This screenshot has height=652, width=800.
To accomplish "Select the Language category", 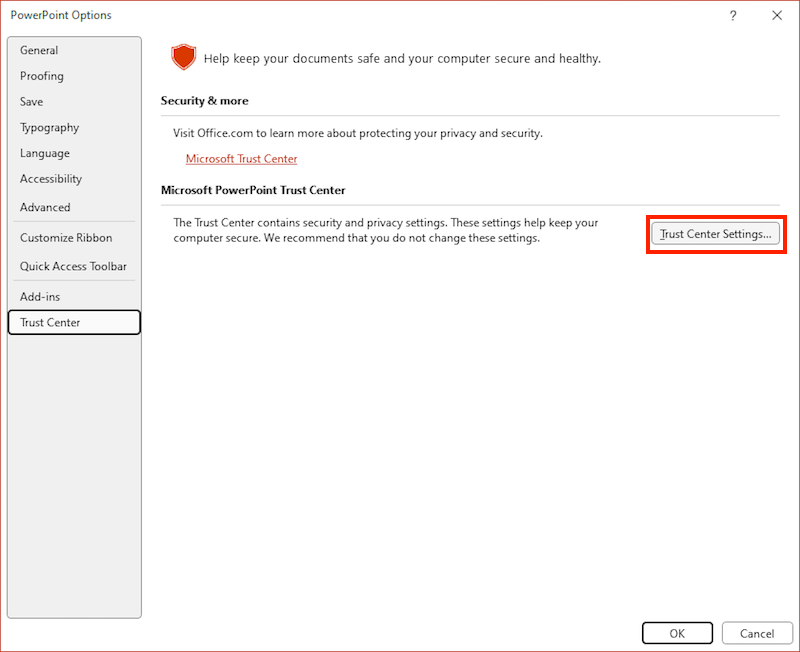I will click(x=74, y=153).
